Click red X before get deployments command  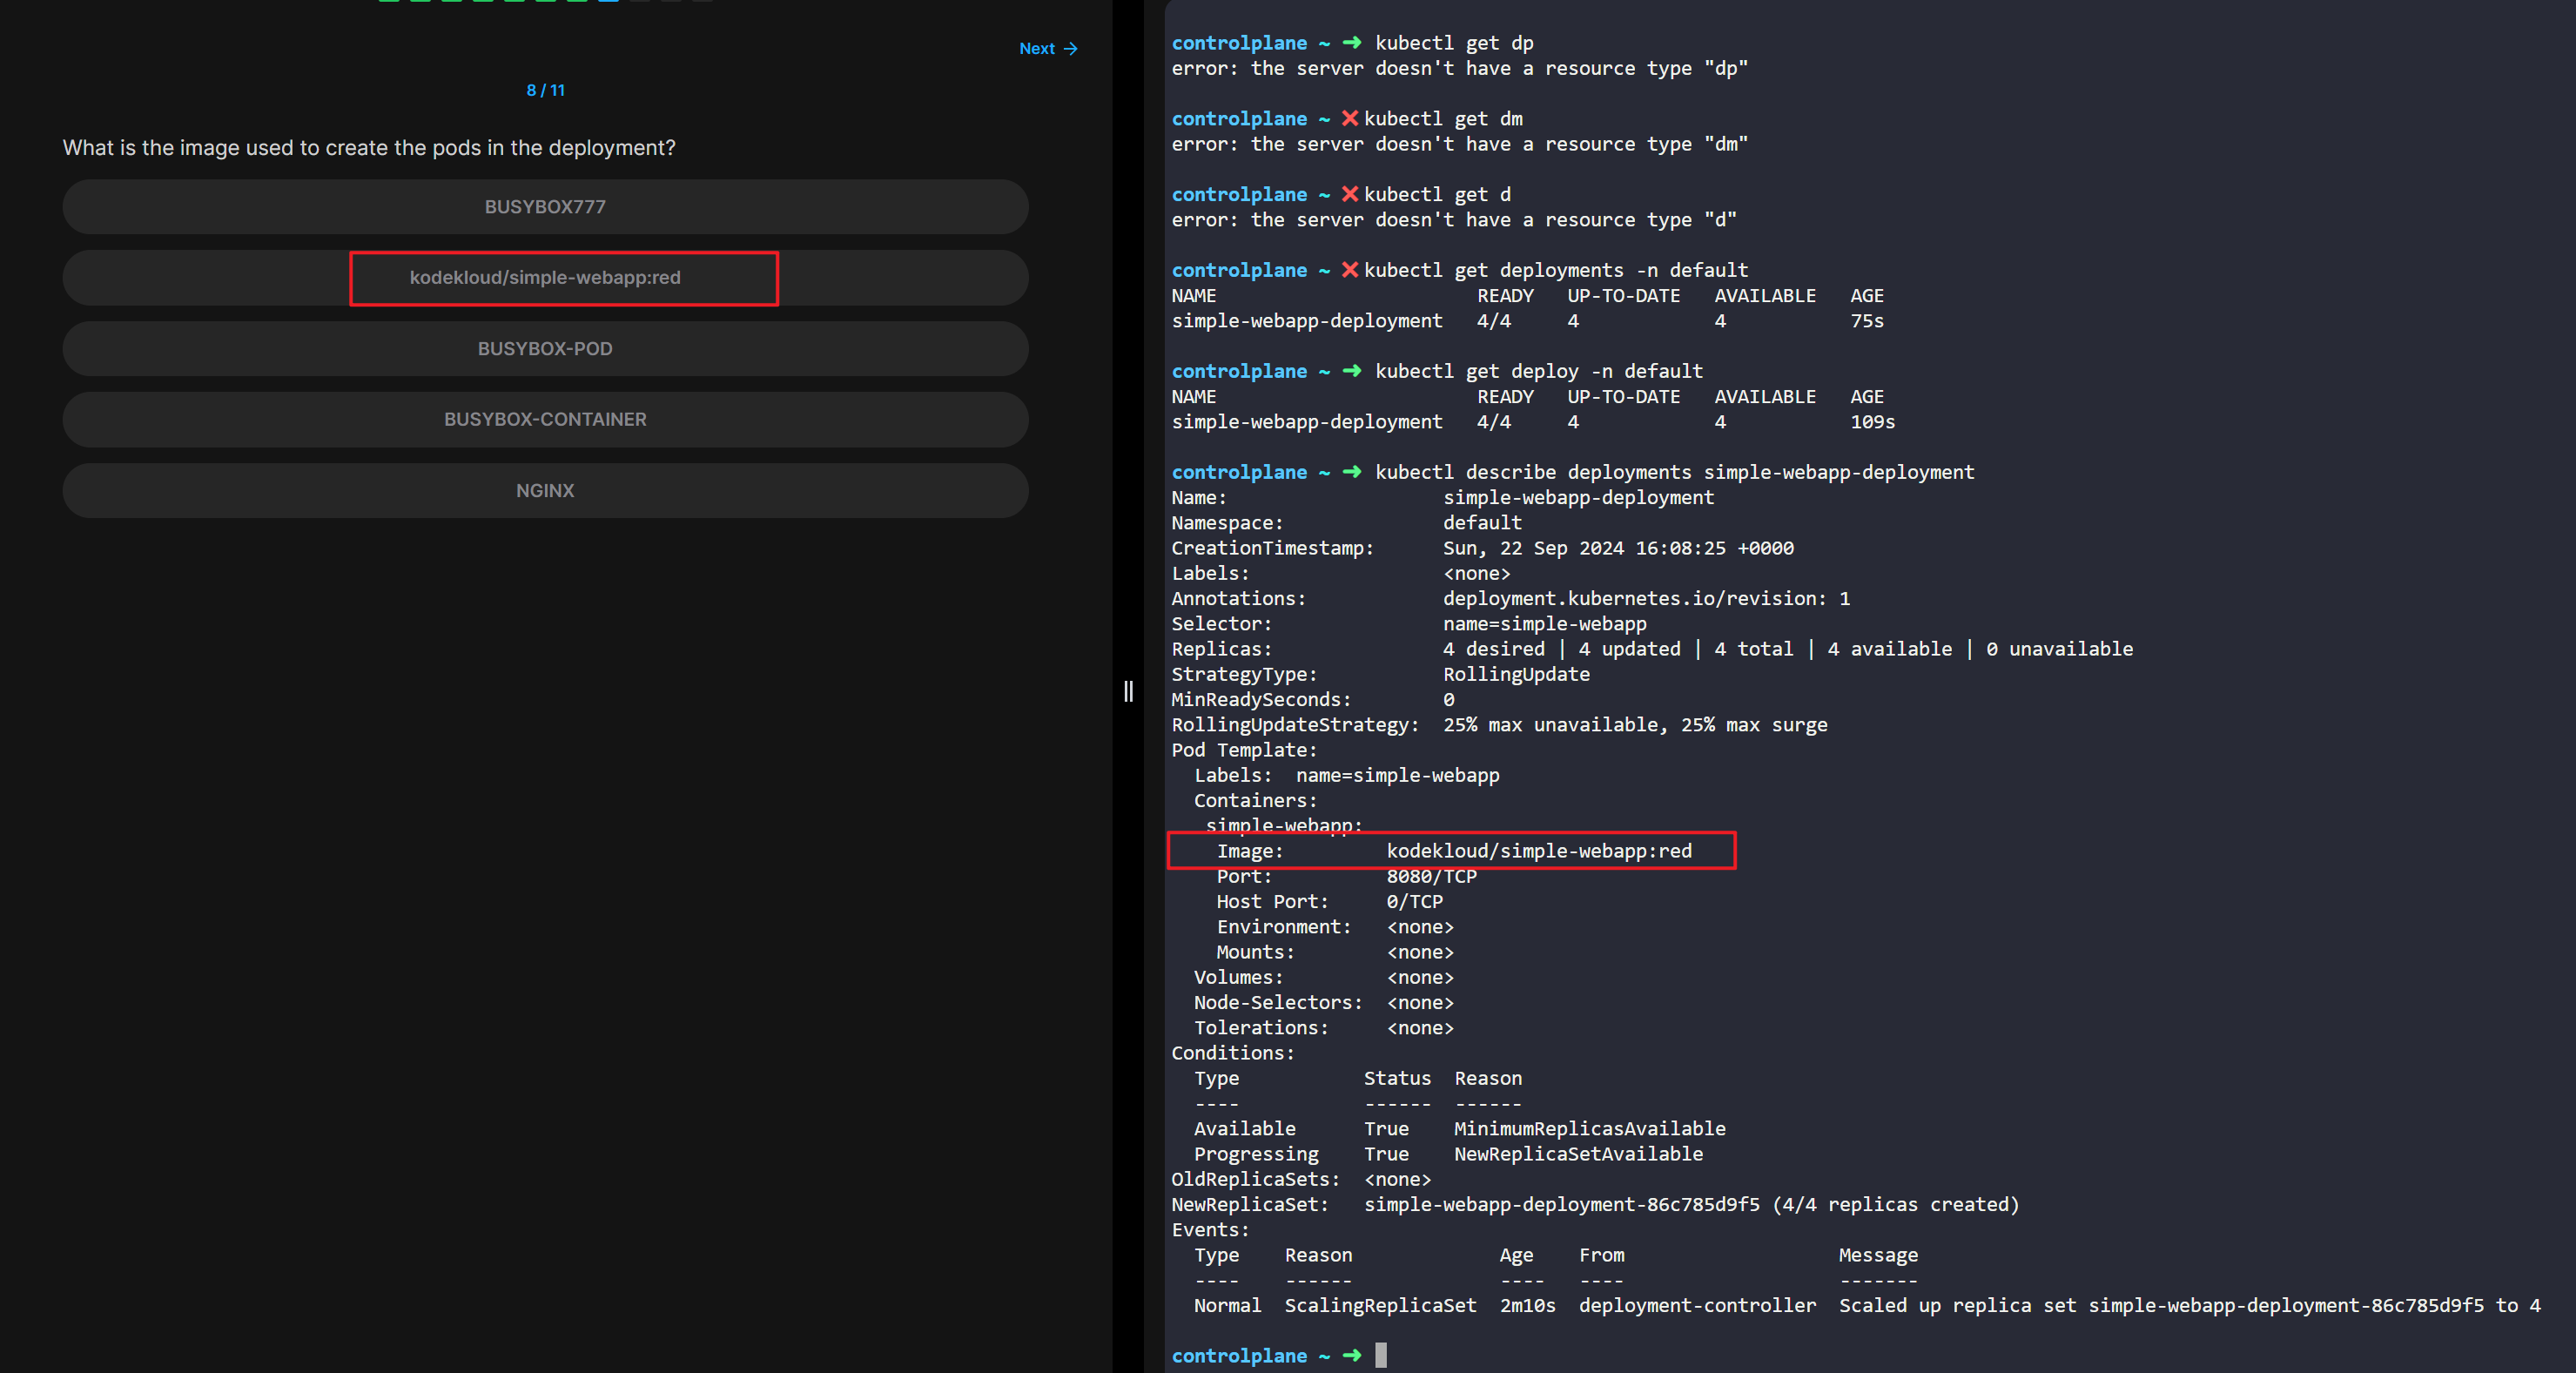(1349, 270)
